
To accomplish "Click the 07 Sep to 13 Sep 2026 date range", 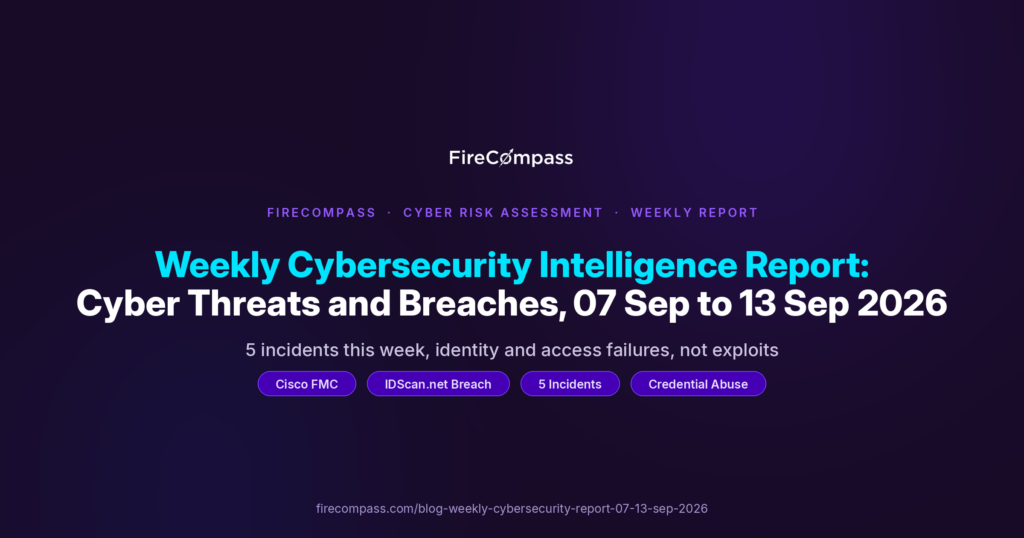I will click(x=760, y=304).
